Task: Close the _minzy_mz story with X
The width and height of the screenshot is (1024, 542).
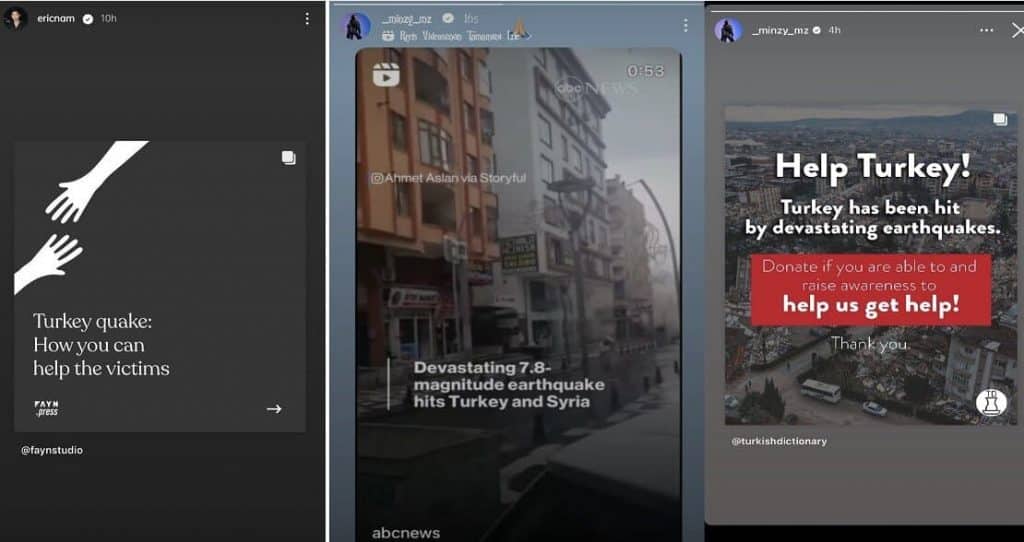Action: pyautogui.click(x=1017, y=30)
